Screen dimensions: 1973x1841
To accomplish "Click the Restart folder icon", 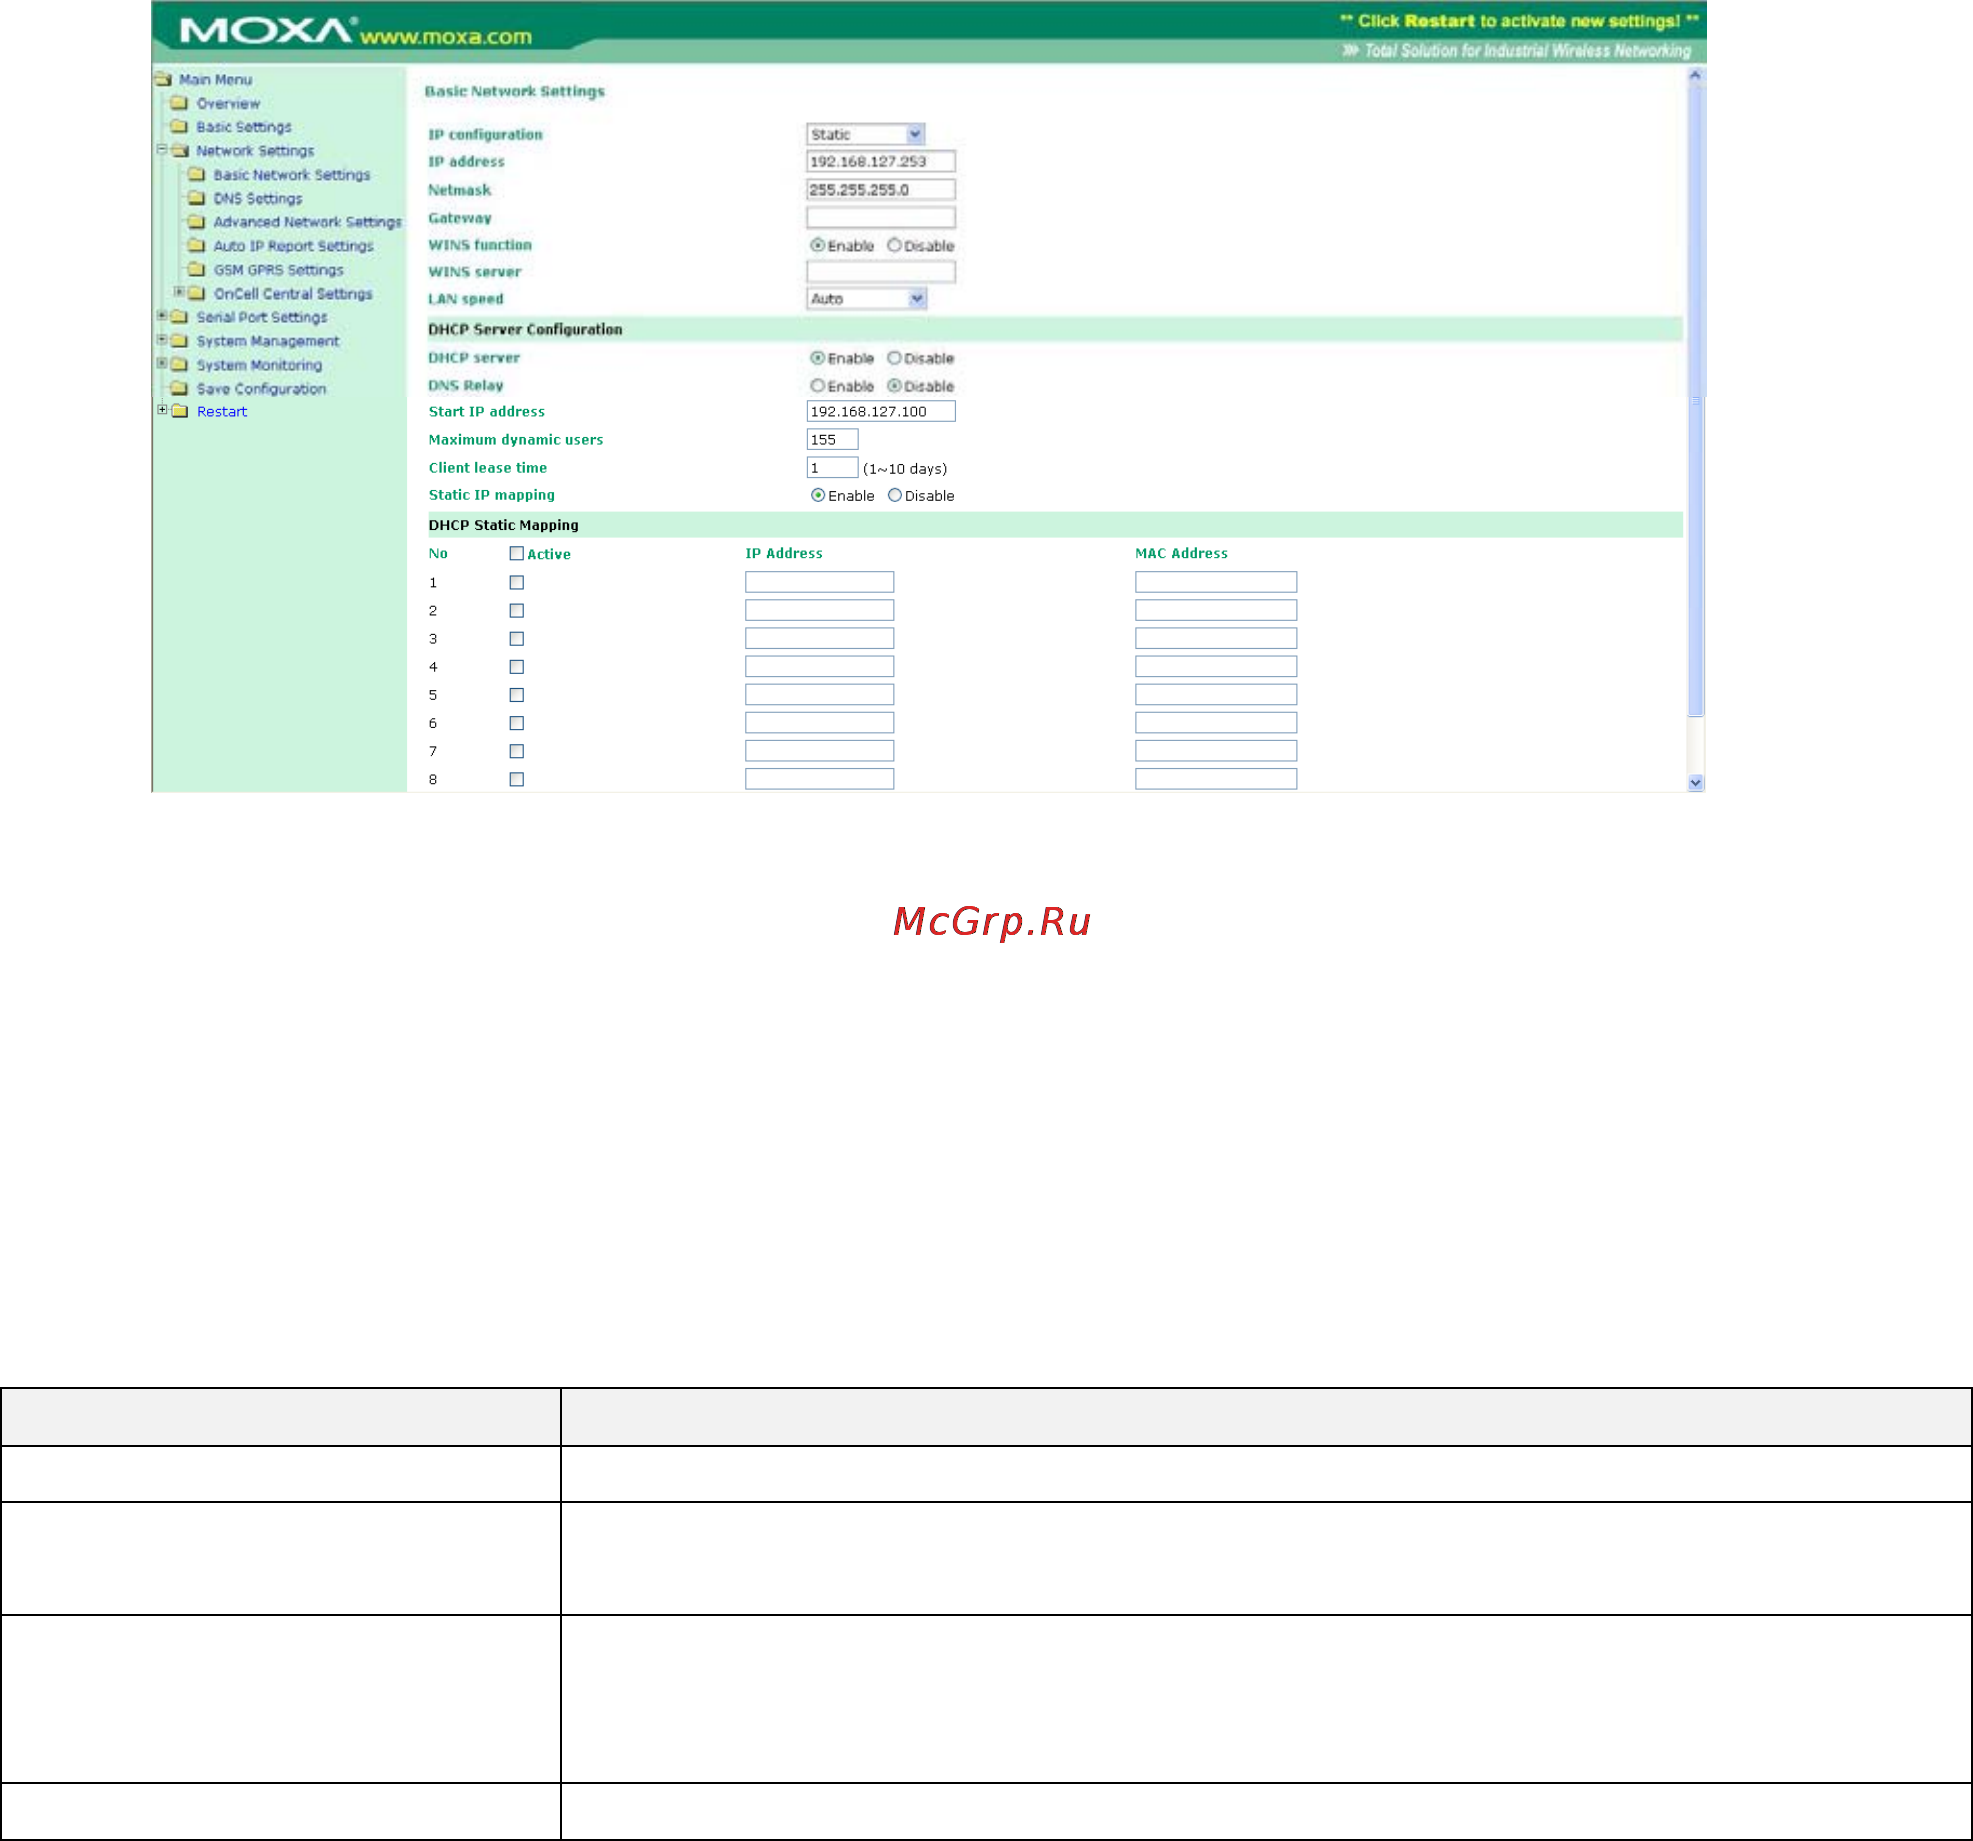I will (x=180, y=411).
